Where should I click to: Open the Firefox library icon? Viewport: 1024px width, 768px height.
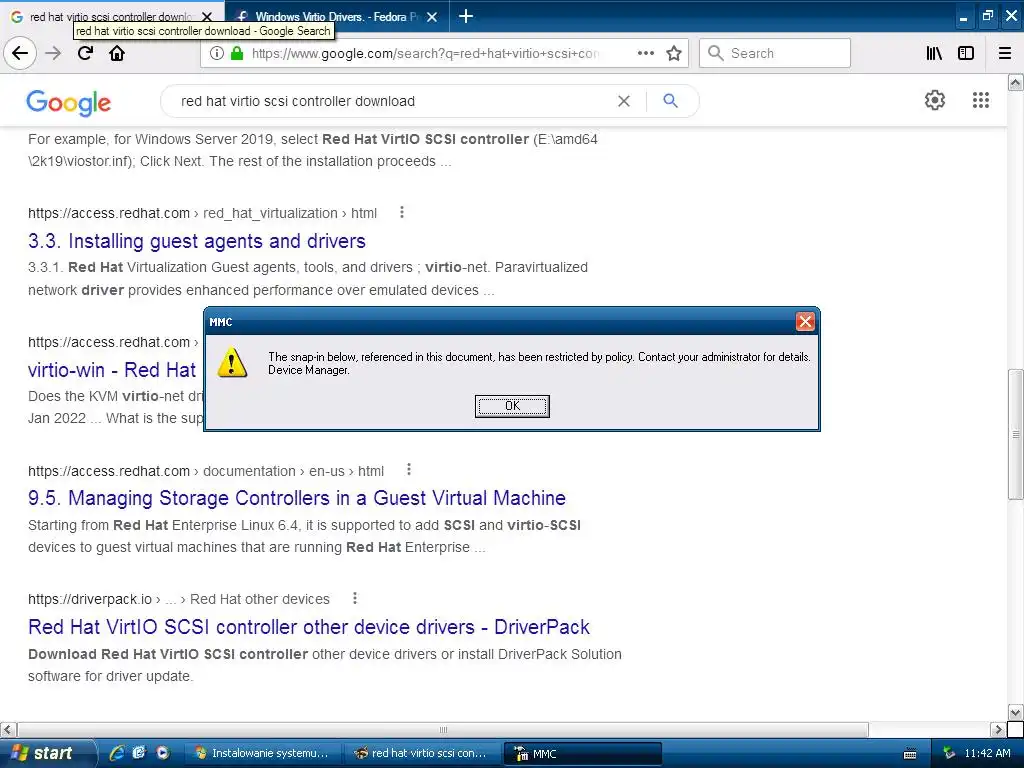[x=934, y=54]
